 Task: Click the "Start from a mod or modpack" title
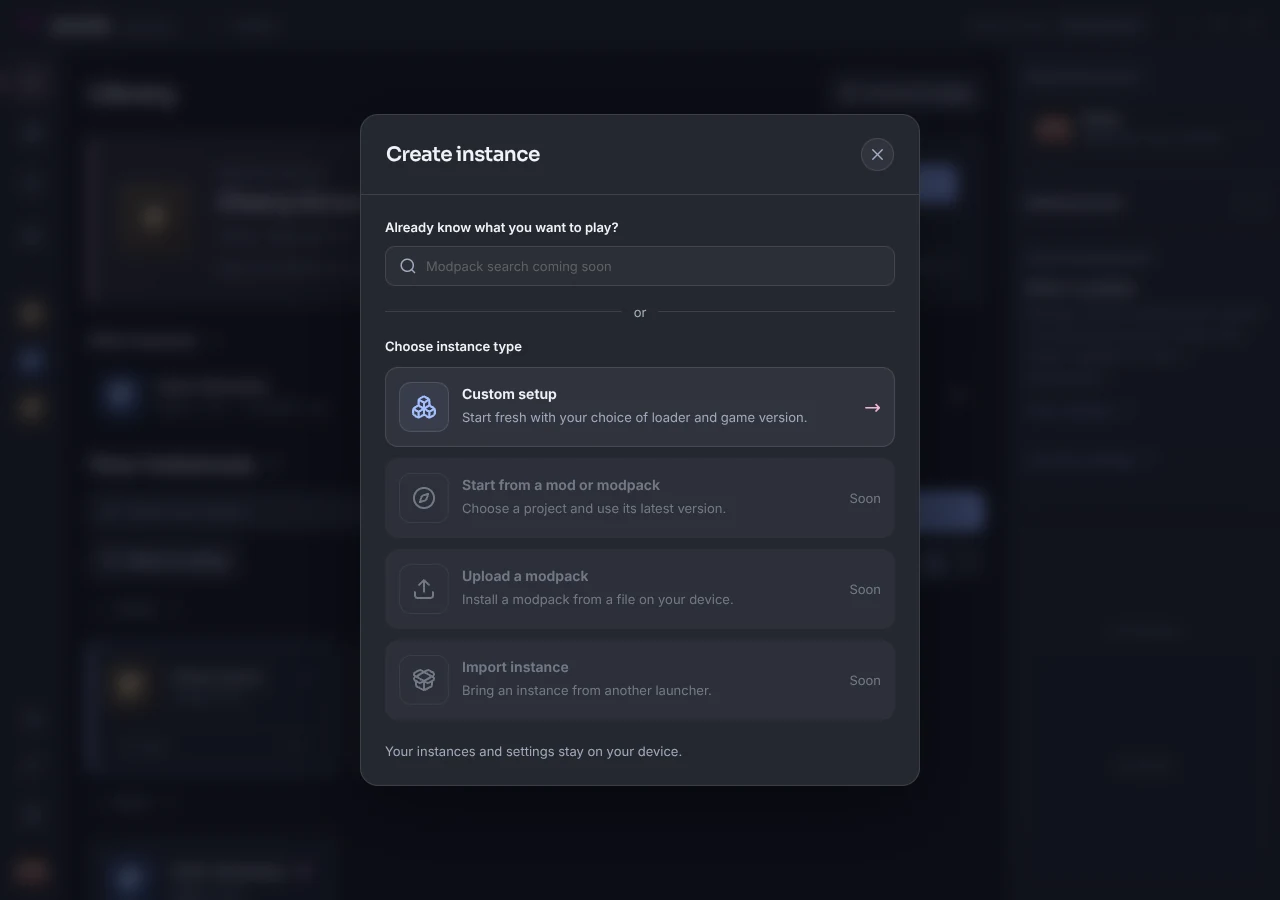coord(561,485)
